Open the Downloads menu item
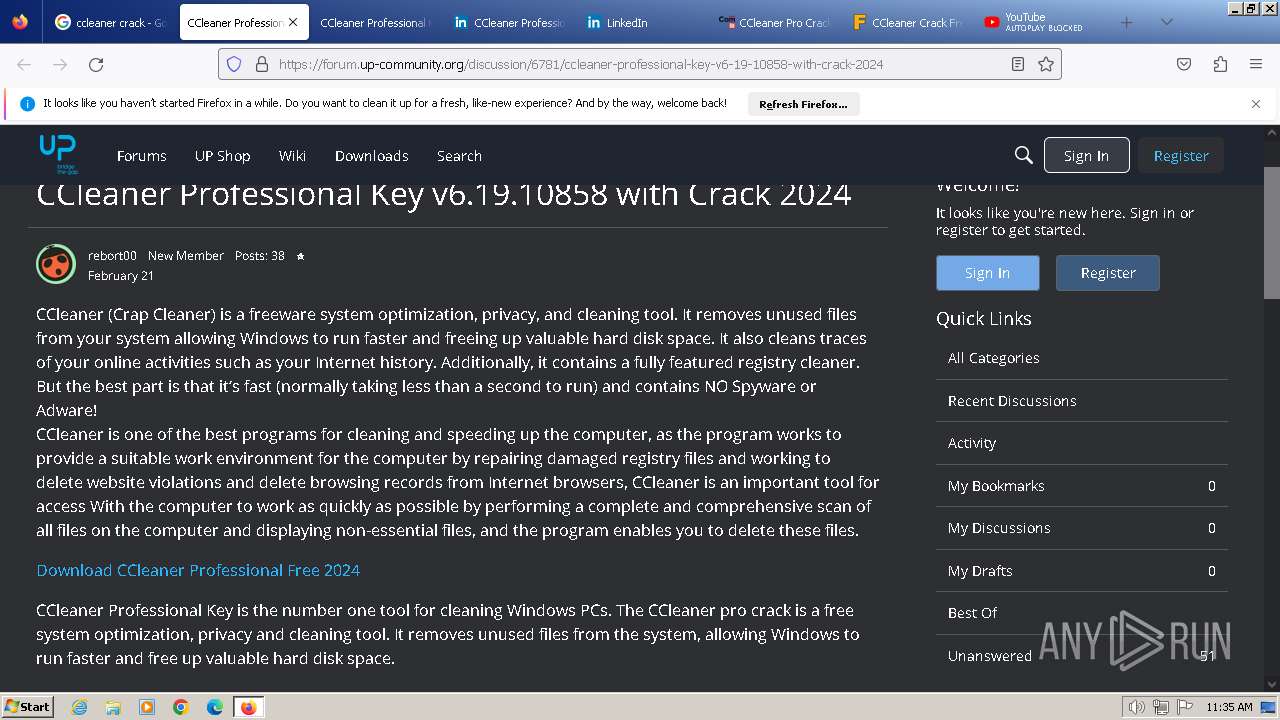The height and width of the screenshot is (720, 1280). tap(371, 155)
